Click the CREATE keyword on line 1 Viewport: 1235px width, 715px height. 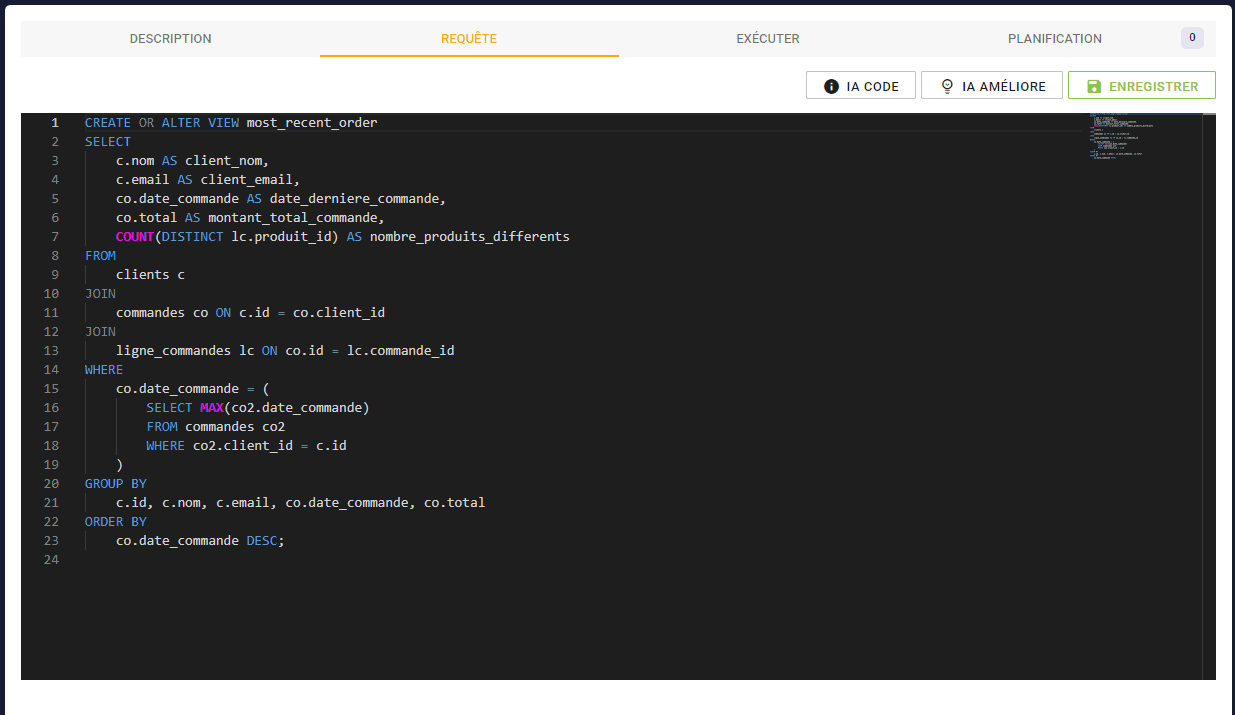(108, 123)
